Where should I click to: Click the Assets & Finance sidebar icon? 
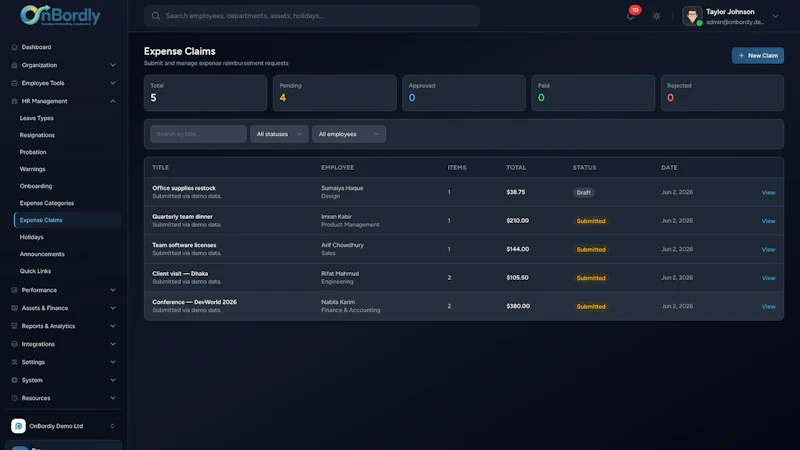point(14,308)
